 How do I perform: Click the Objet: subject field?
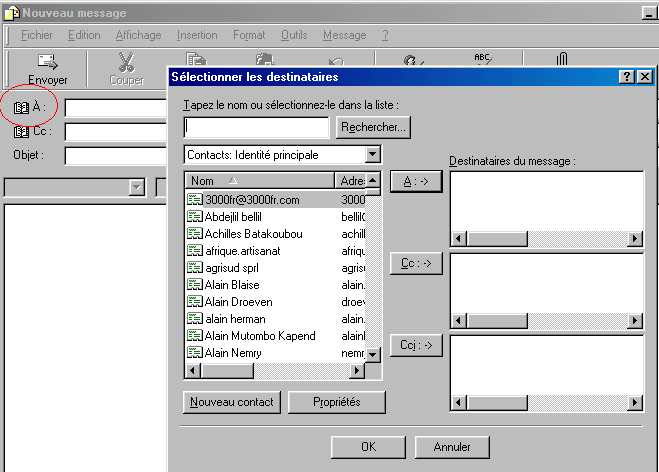coord(116,156)
